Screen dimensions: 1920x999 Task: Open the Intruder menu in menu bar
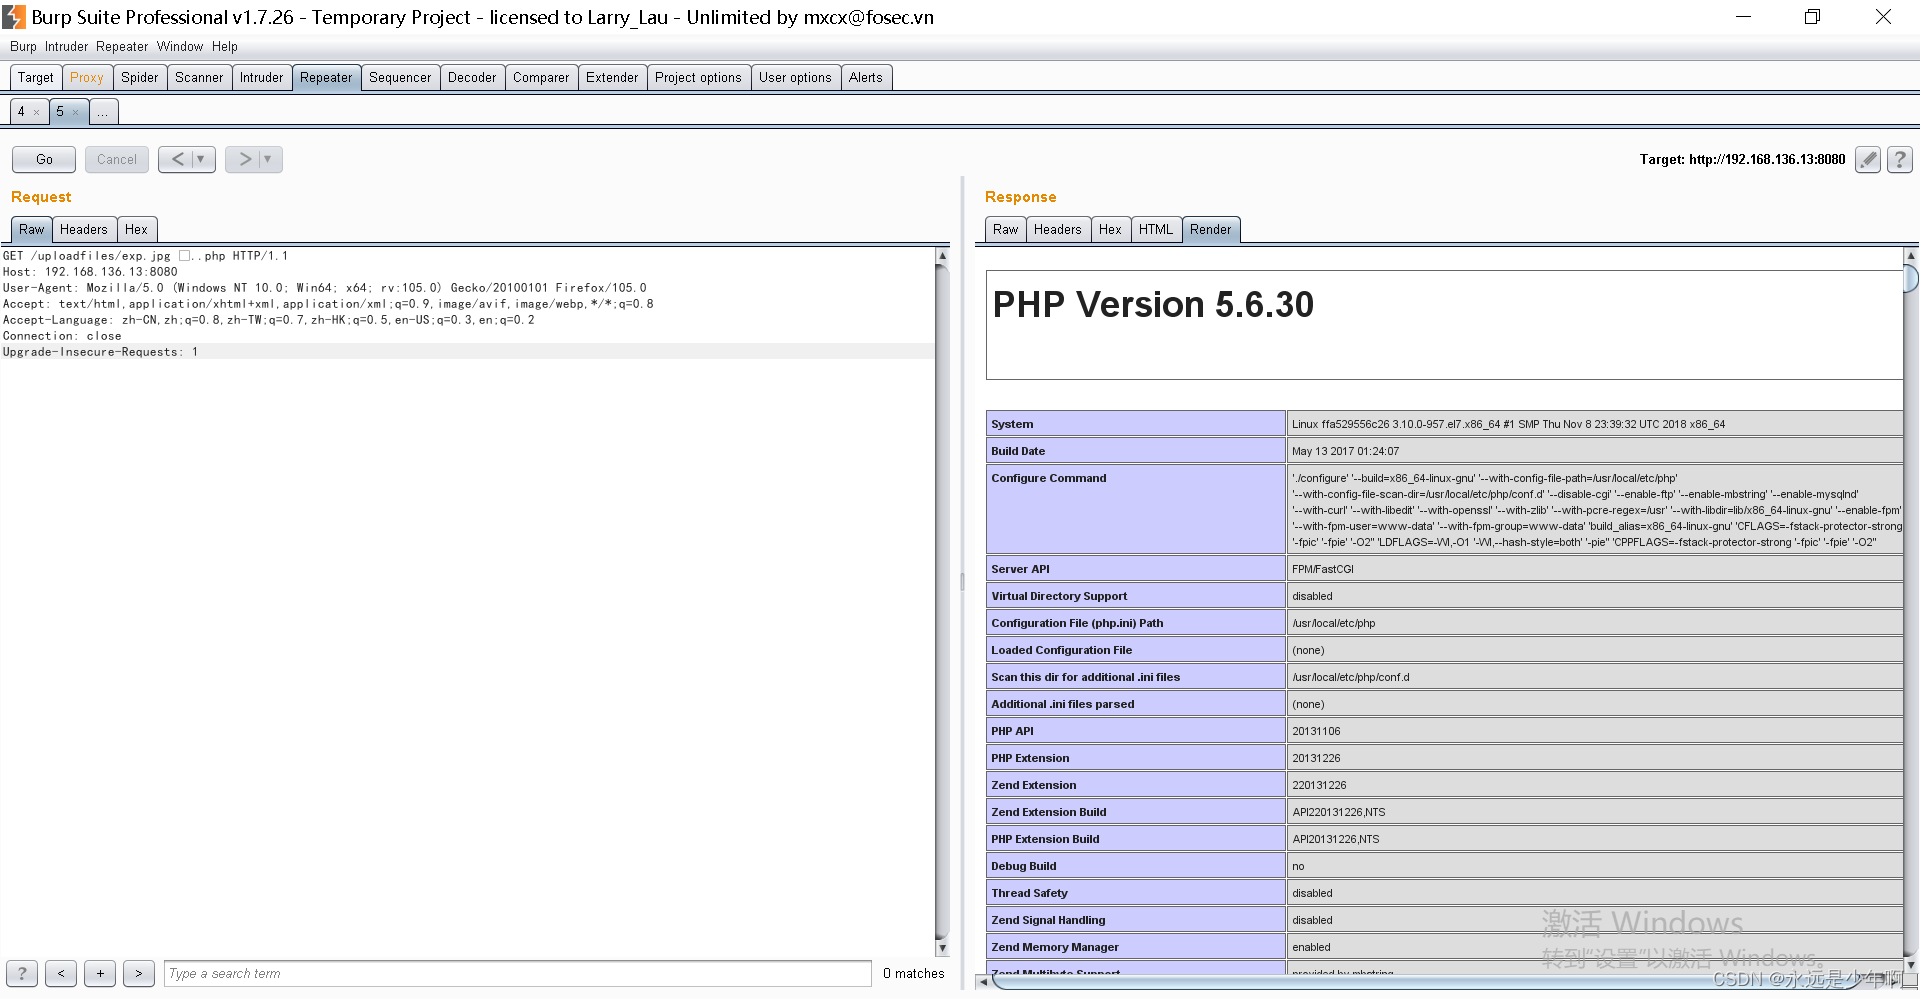point(66,47)
